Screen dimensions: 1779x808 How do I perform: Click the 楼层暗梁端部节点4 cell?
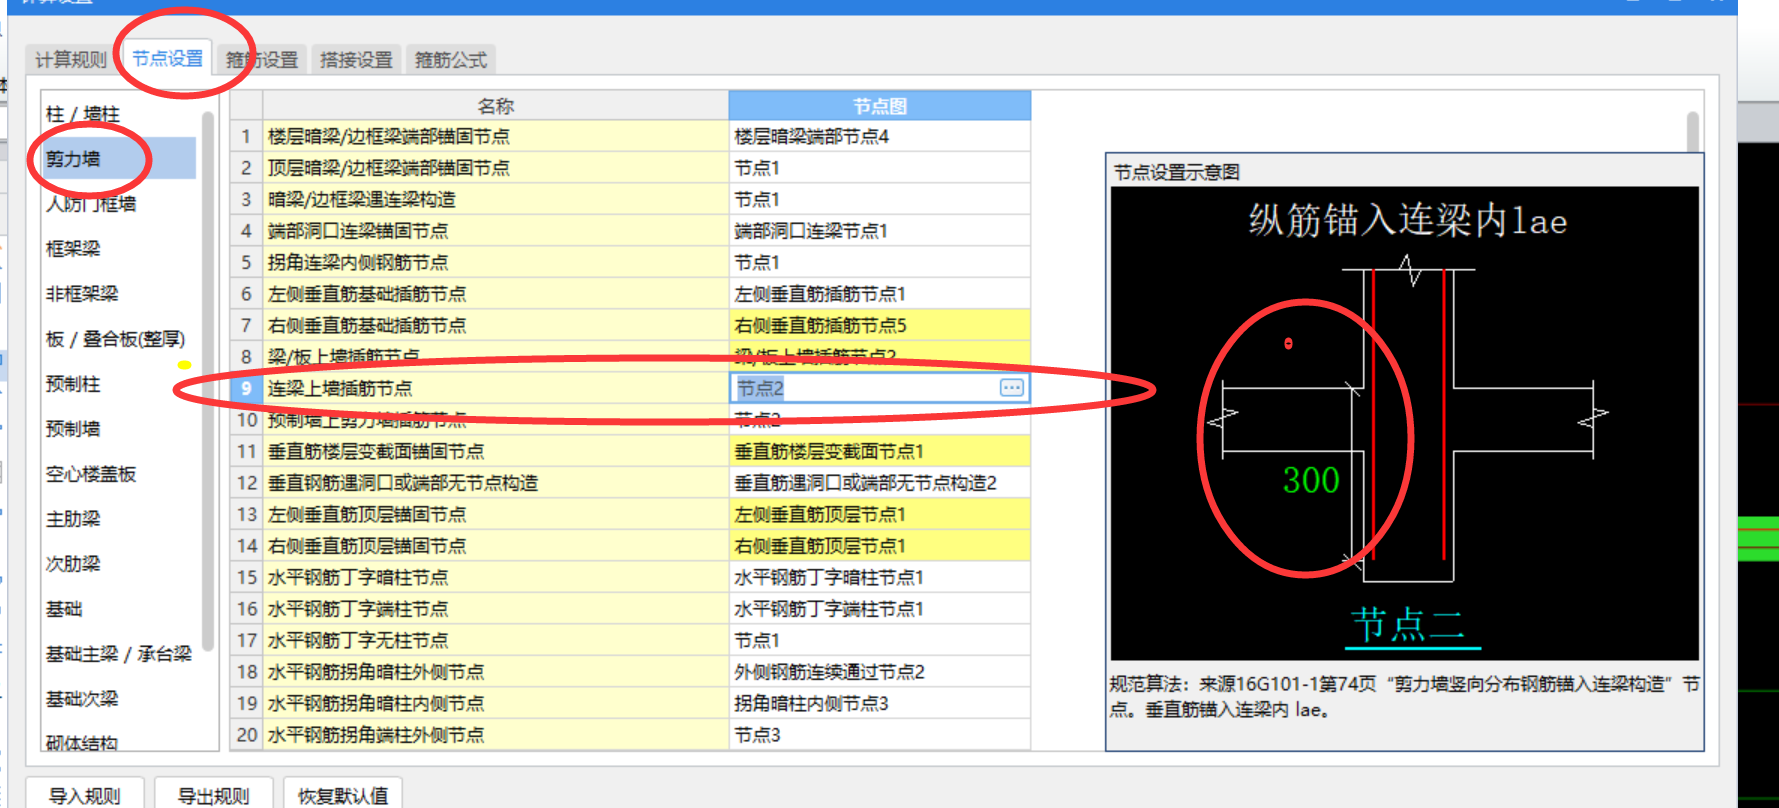[x=880, y=136]
